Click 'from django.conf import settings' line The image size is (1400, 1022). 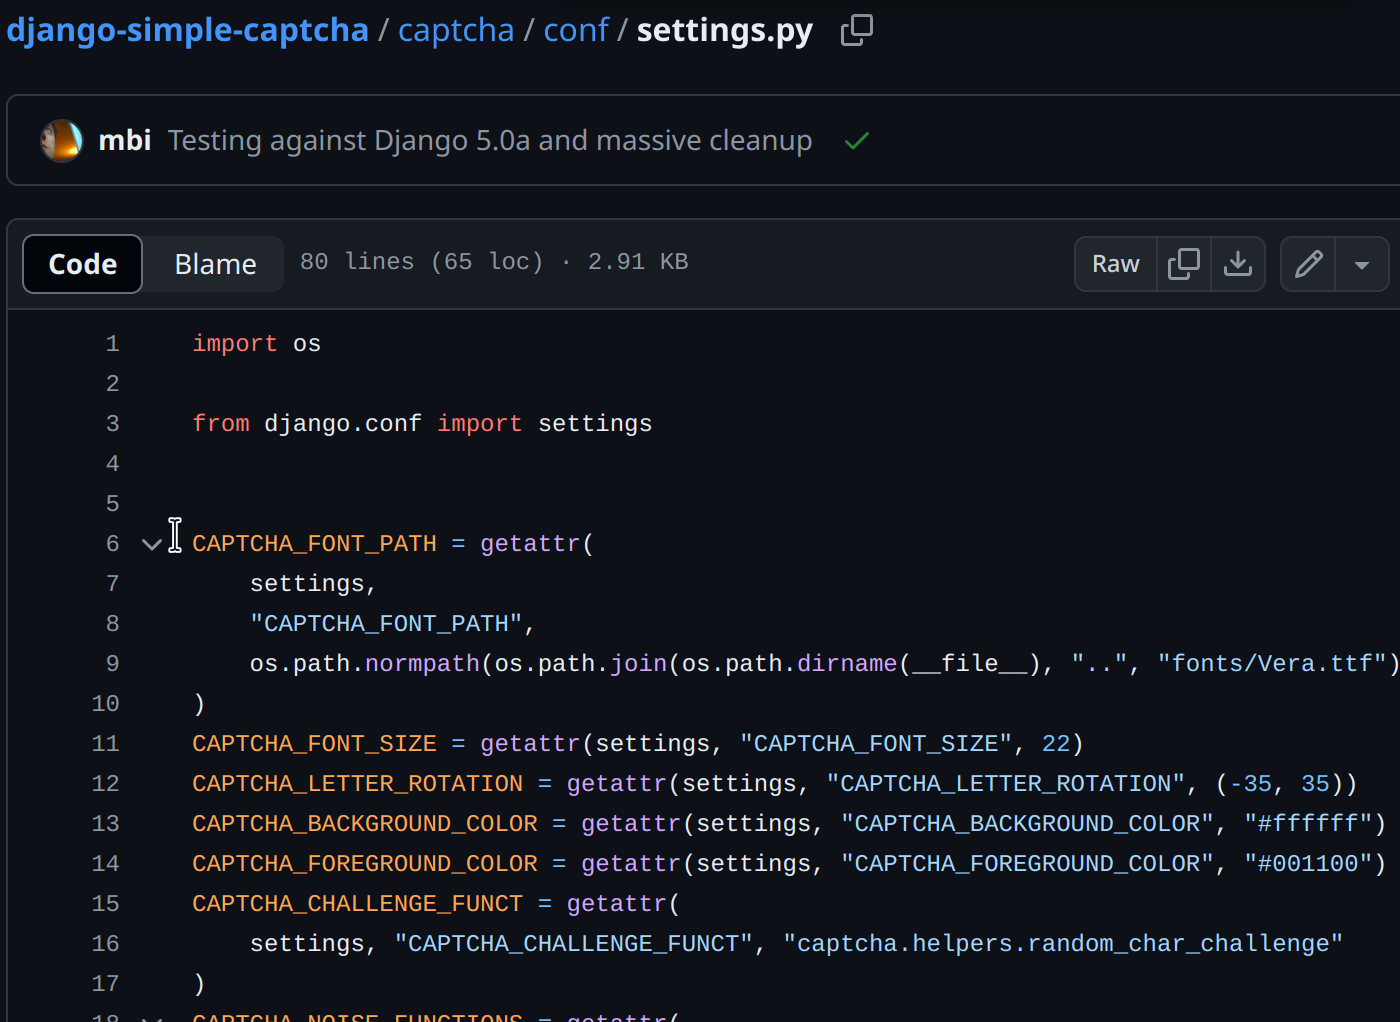pos(422,424)
